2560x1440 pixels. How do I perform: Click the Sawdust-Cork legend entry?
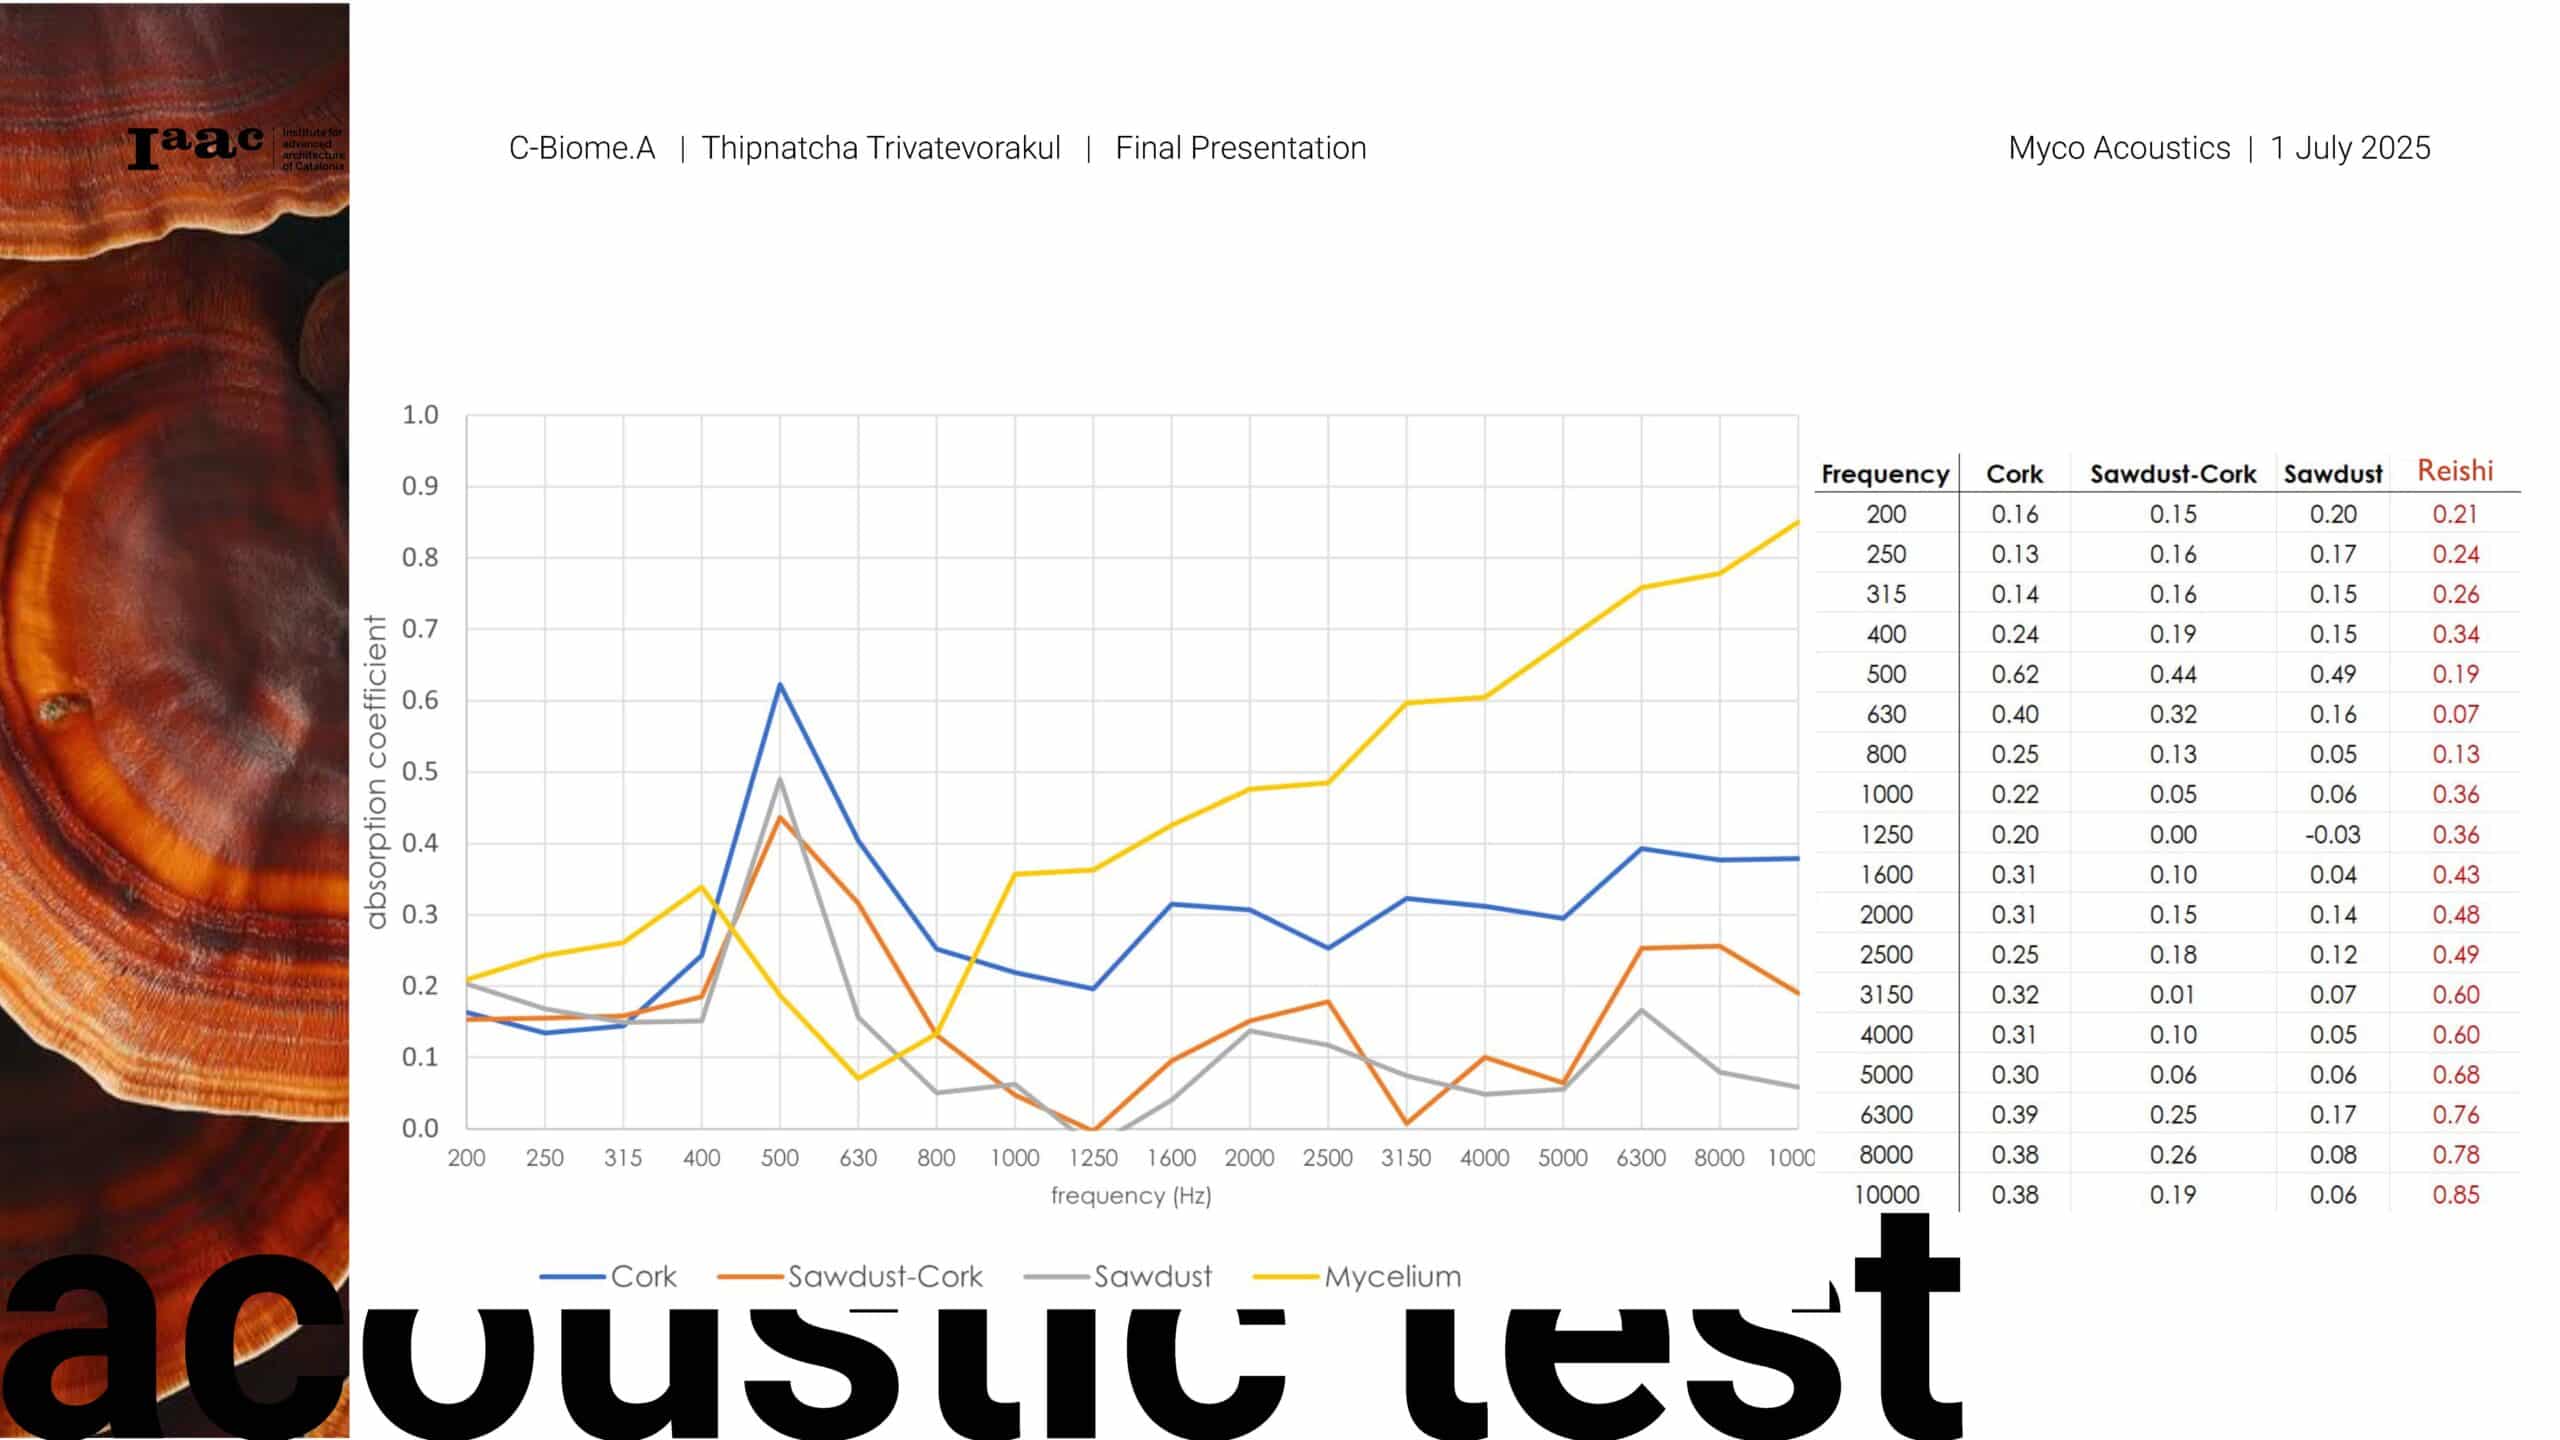pyautogui.click(x=884, y=1277)
